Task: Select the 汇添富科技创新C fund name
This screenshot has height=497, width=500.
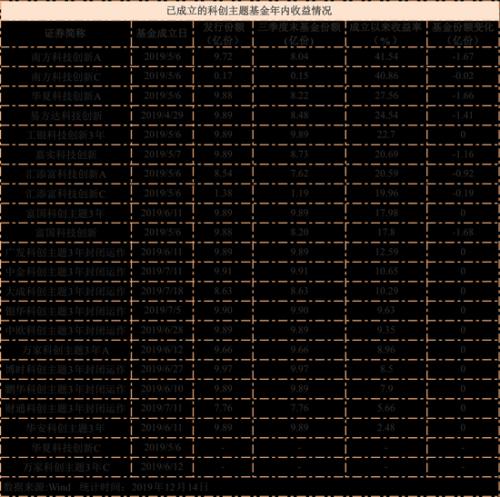Action: 66,194
